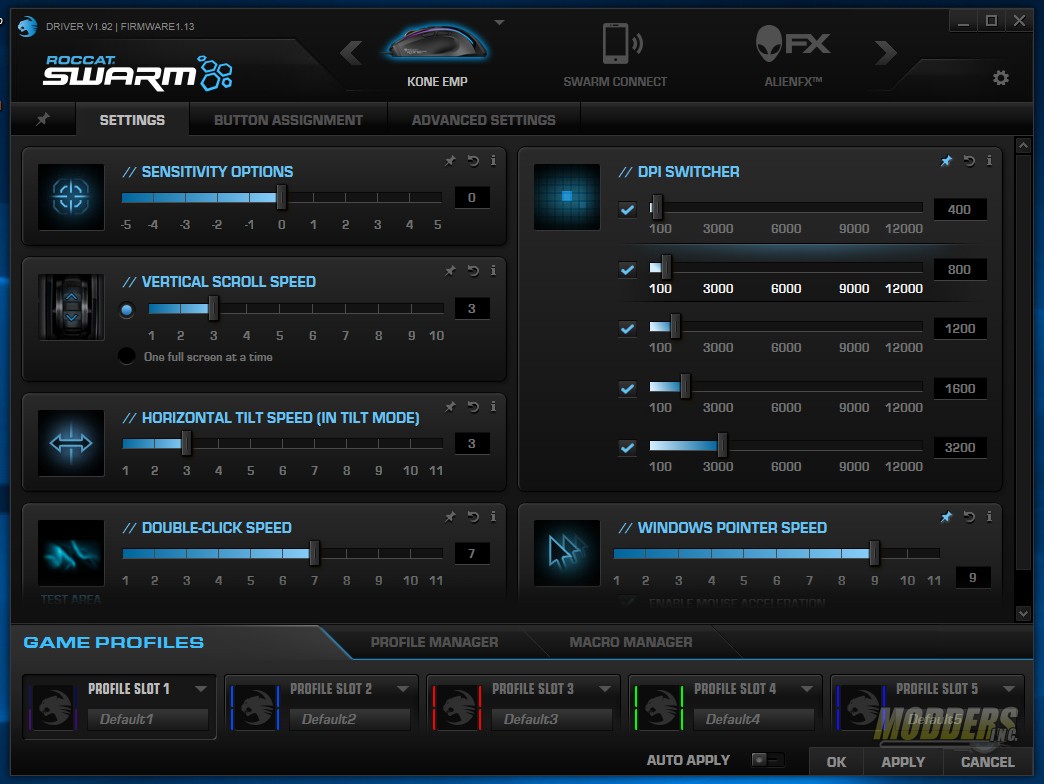Open the Profile Manager tab

click(434, 642)
